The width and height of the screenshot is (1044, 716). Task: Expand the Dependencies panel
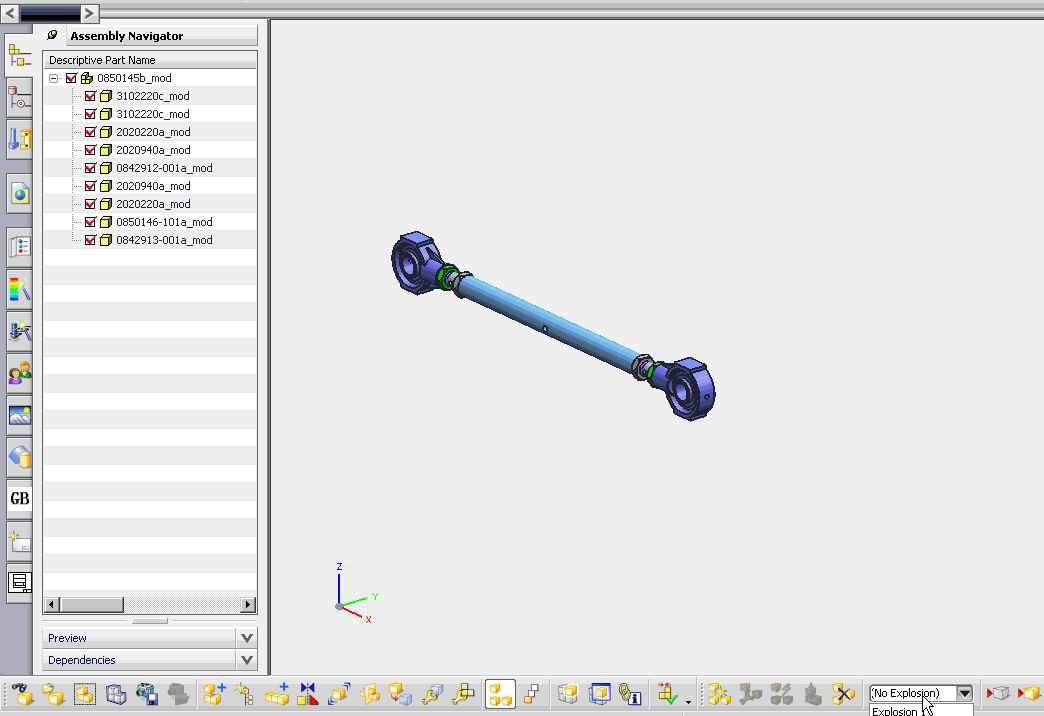[246, 660]
